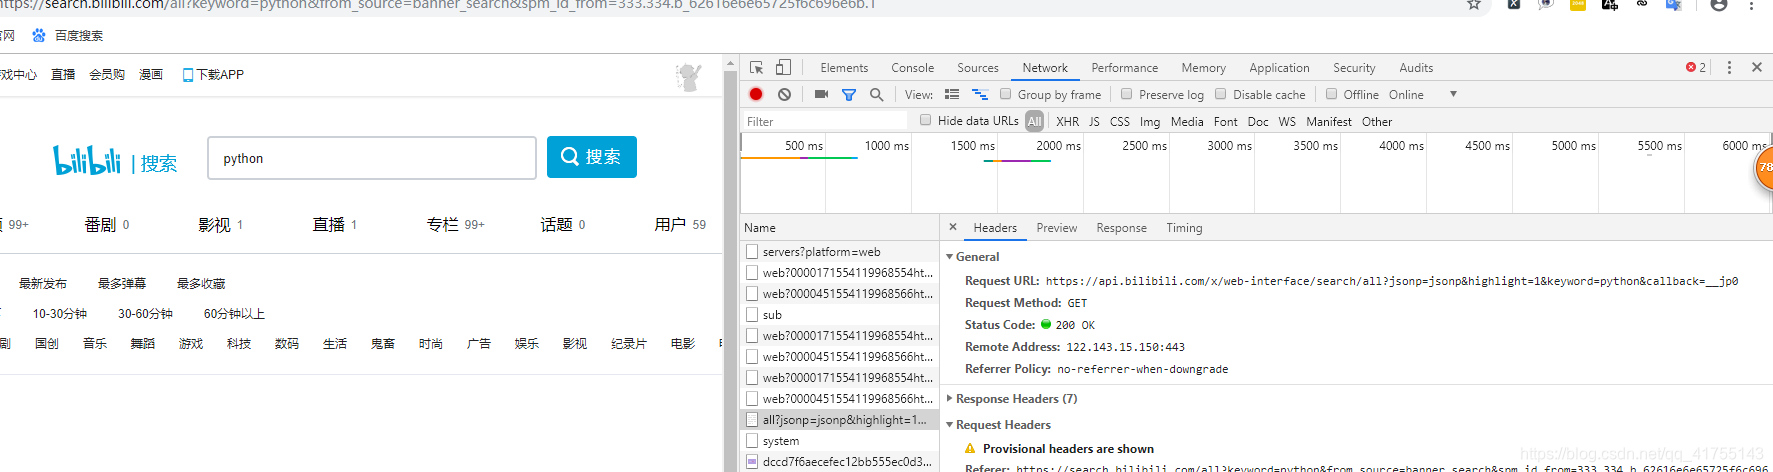Activate the DevTools inspect element picker icon

click(756, 68)
